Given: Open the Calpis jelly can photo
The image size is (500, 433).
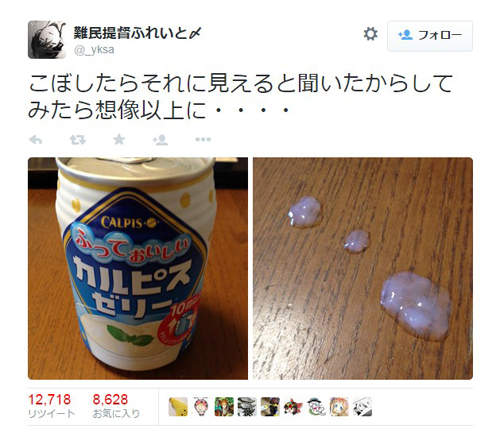Looking at the screenshot, I should pos(138,268).
